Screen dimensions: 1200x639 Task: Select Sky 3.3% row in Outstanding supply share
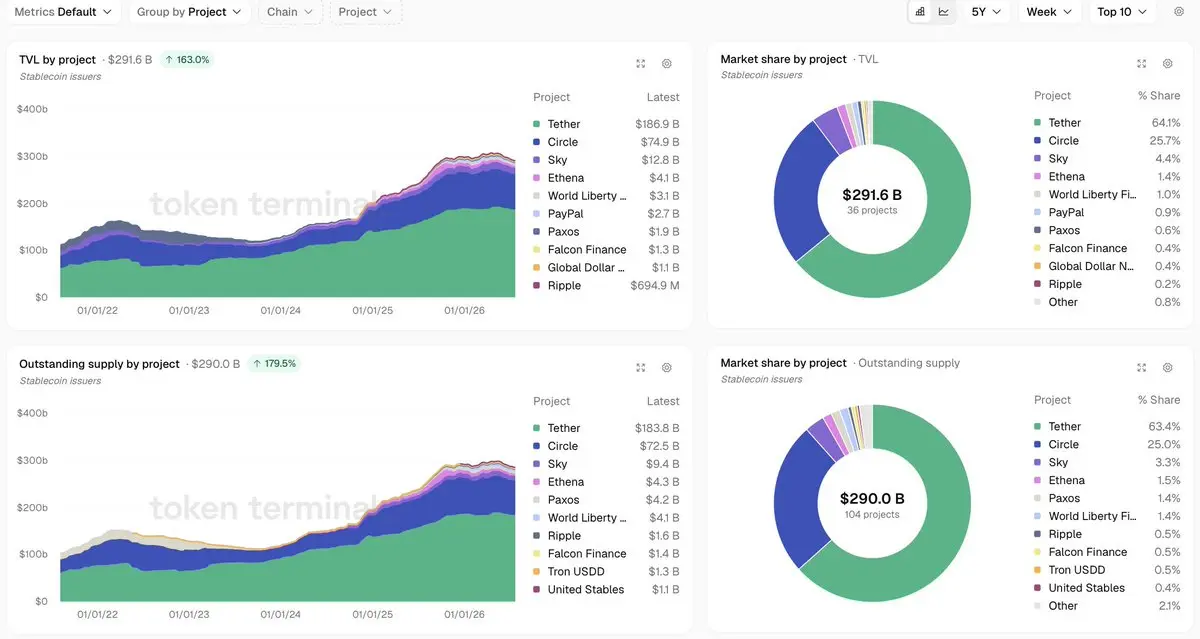1107,463
